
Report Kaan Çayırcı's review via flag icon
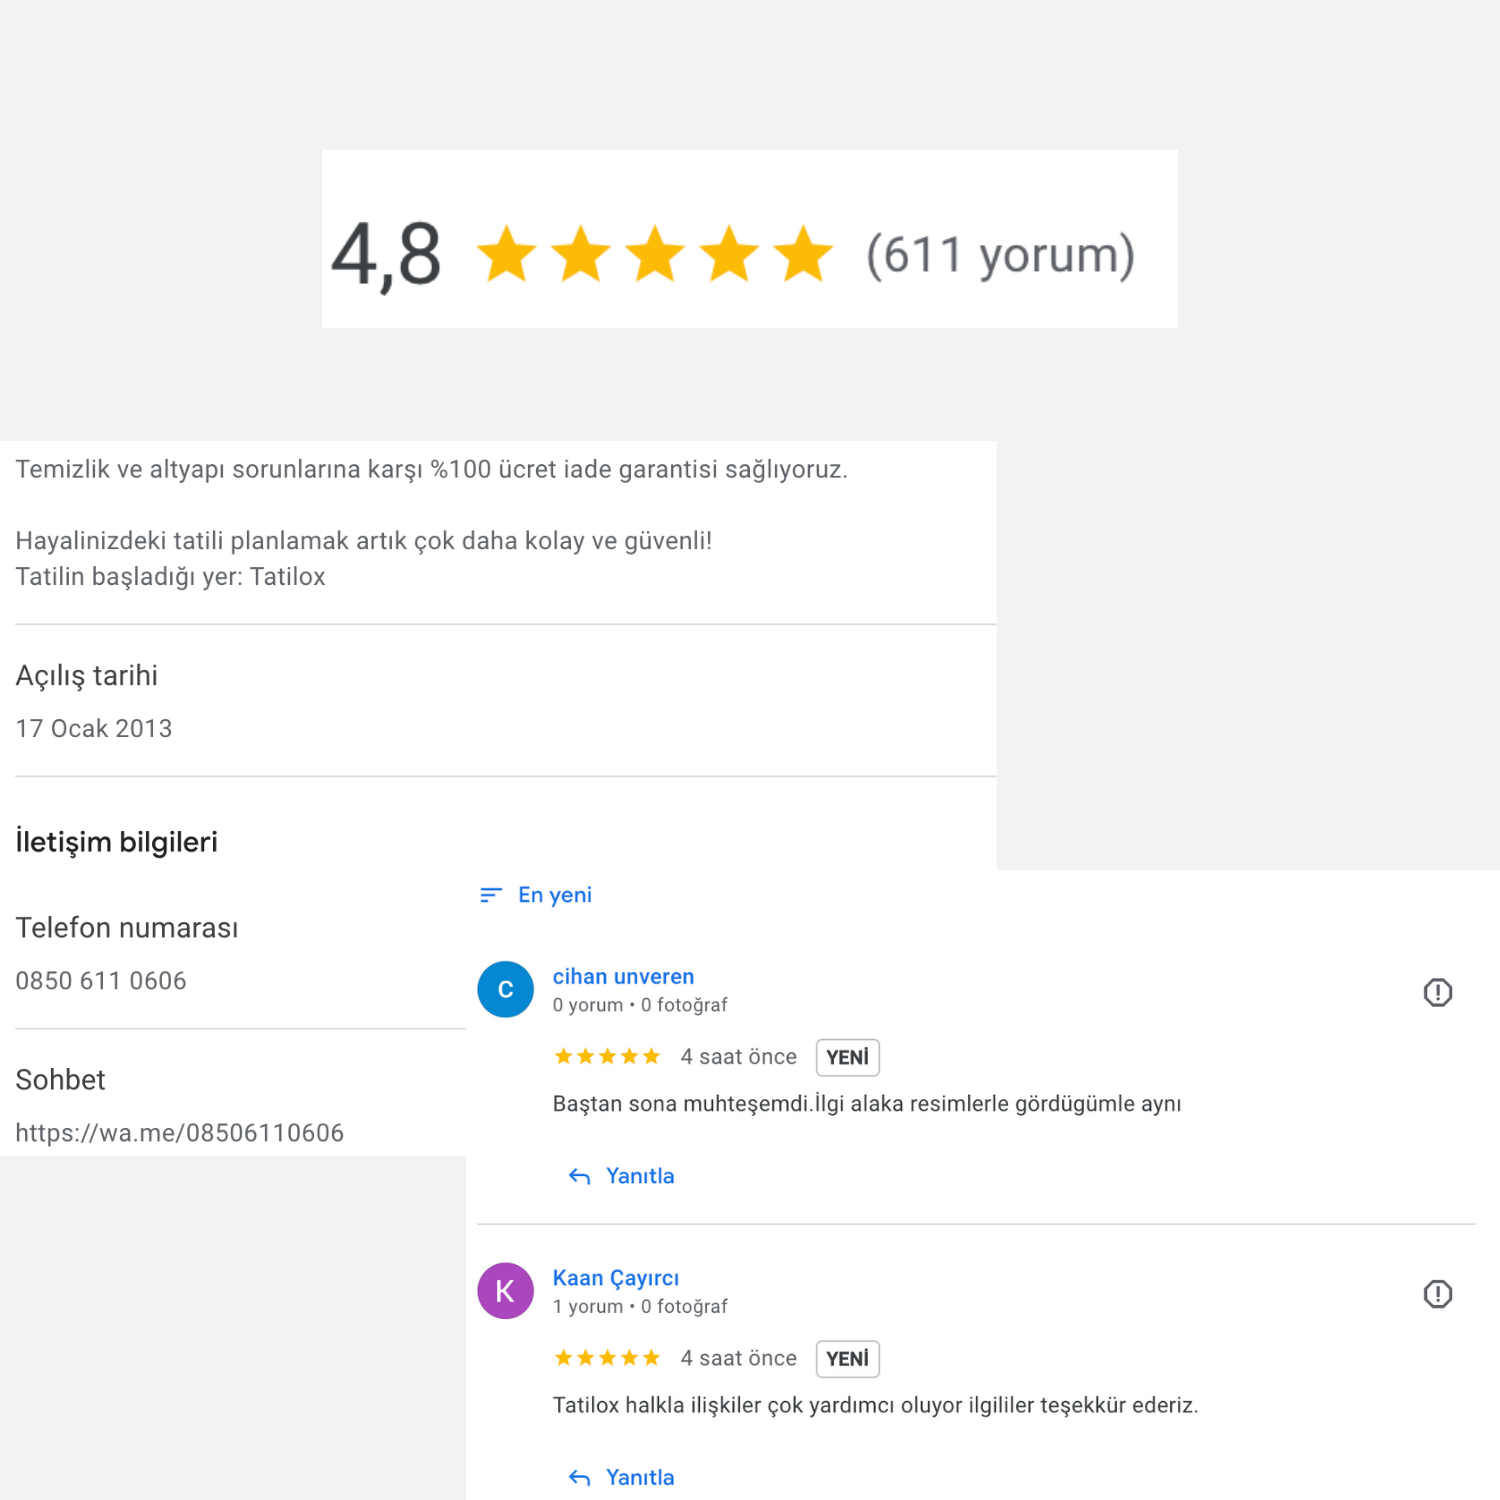(x=1437, y=1294)
